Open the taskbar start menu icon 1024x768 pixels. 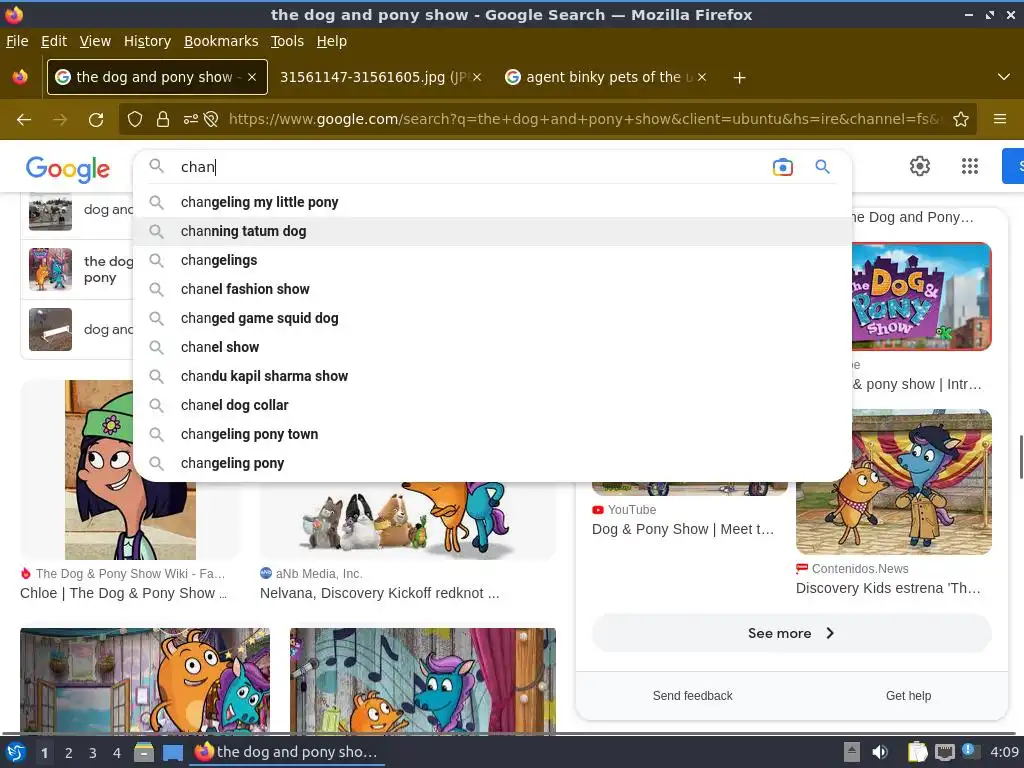pyautogui.click(x=16, y=752)
